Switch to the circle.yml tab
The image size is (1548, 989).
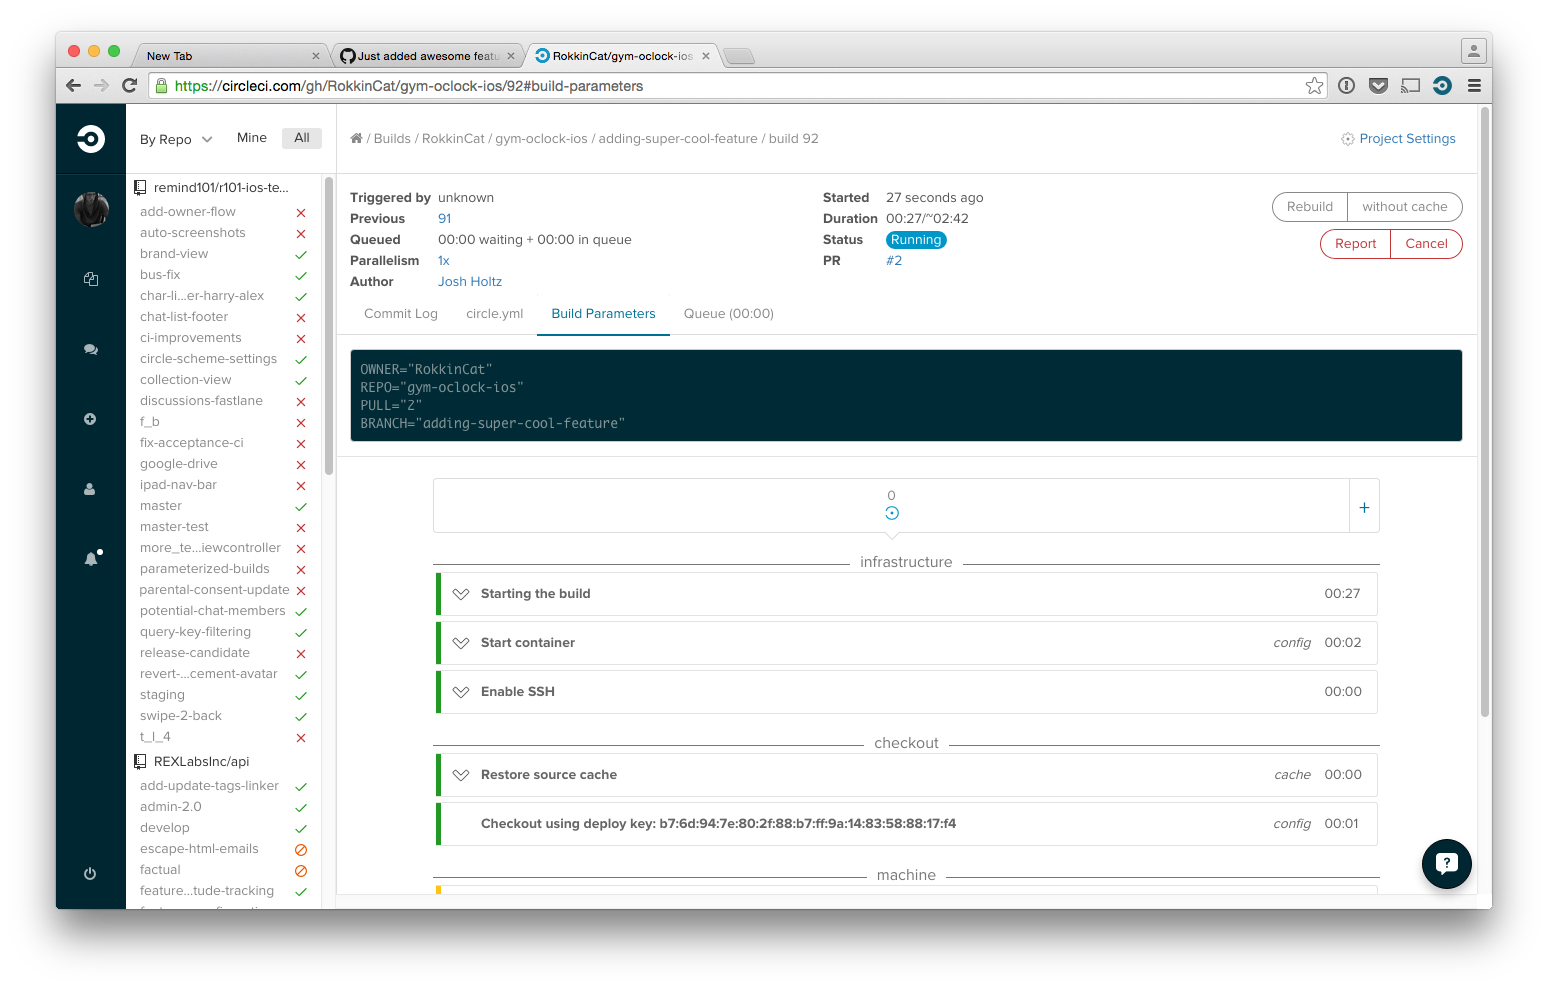[494, 314]
